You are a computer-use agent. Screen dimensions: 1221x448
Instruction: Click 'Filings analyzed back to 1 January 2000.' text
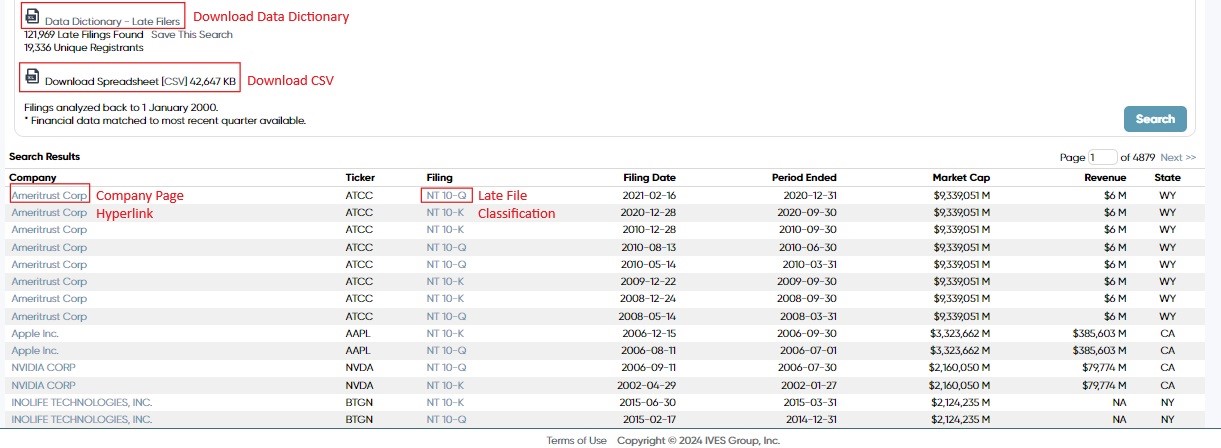click(121, 107)
